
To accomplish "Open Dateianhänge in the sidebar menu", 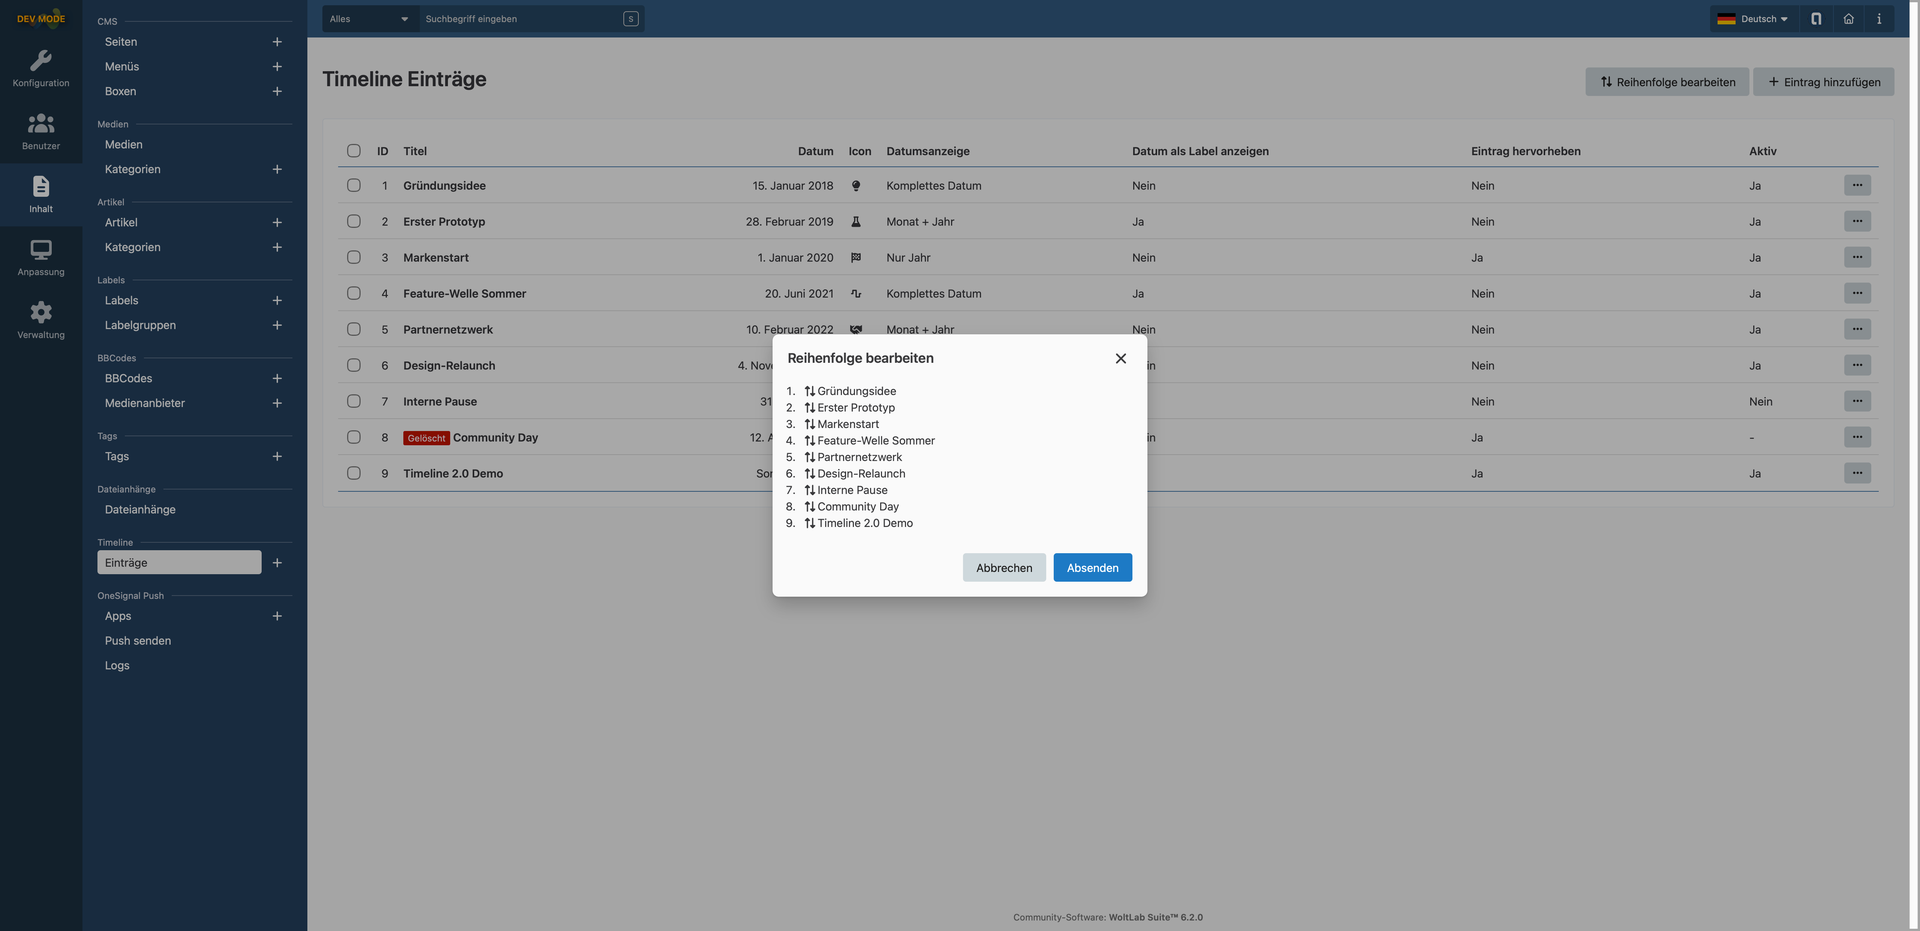I will 140,510.
